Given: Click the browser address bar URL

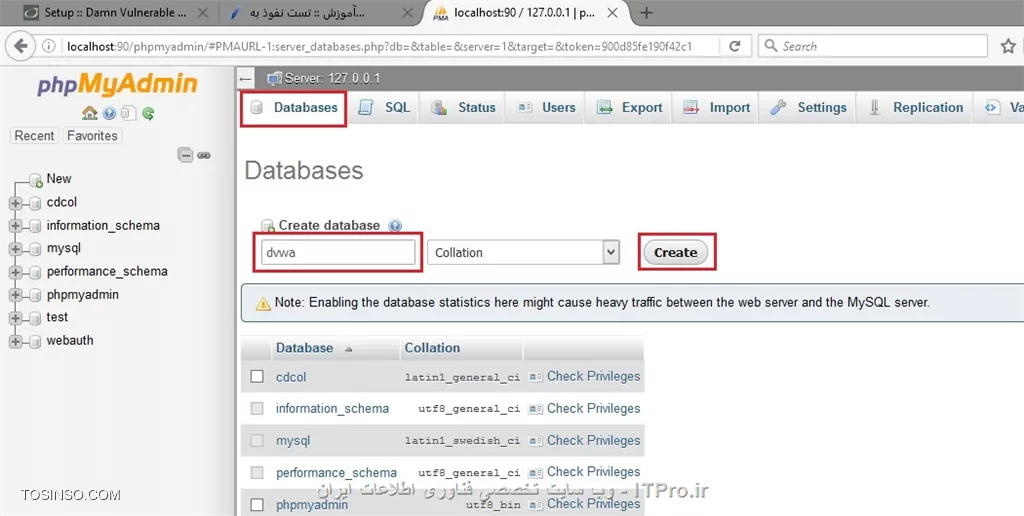Looking at the screenshot, I should click(379, 46).
